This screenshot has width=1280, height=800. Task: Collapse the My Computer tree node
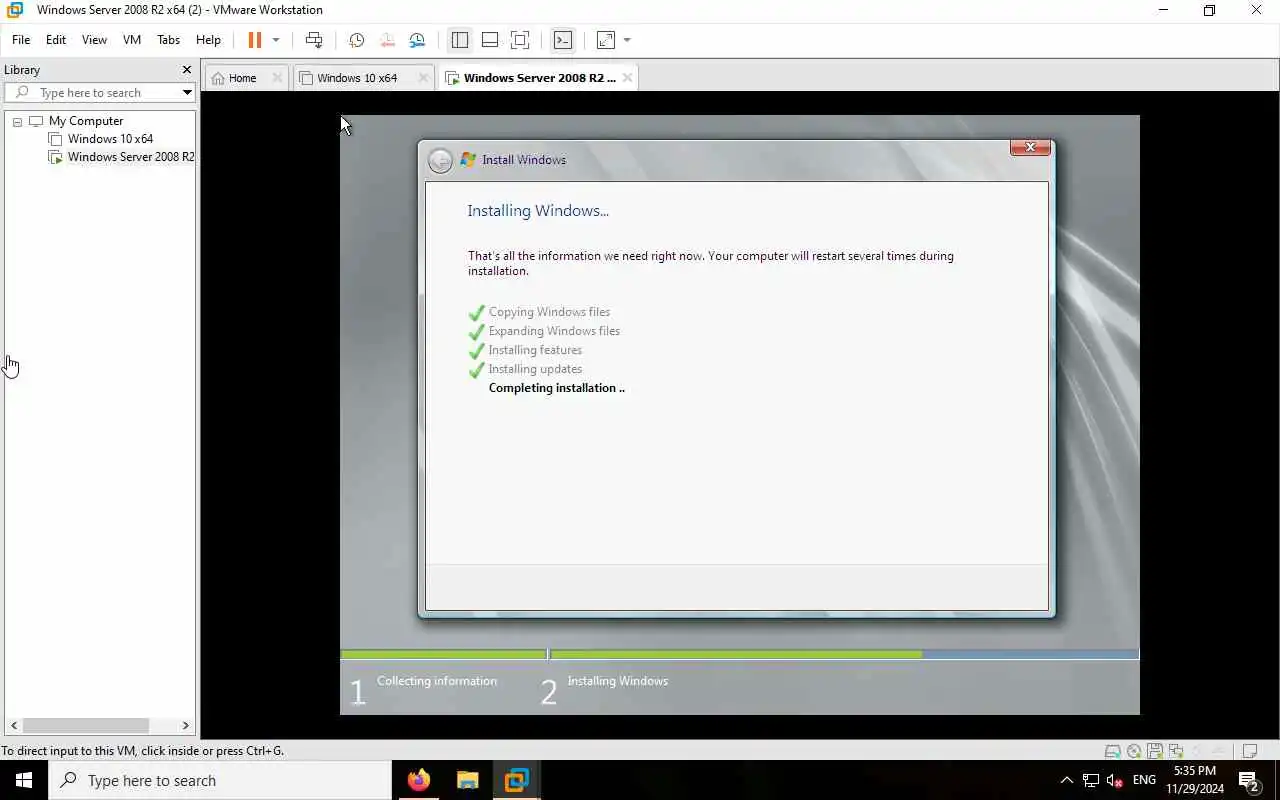[17, 121]
